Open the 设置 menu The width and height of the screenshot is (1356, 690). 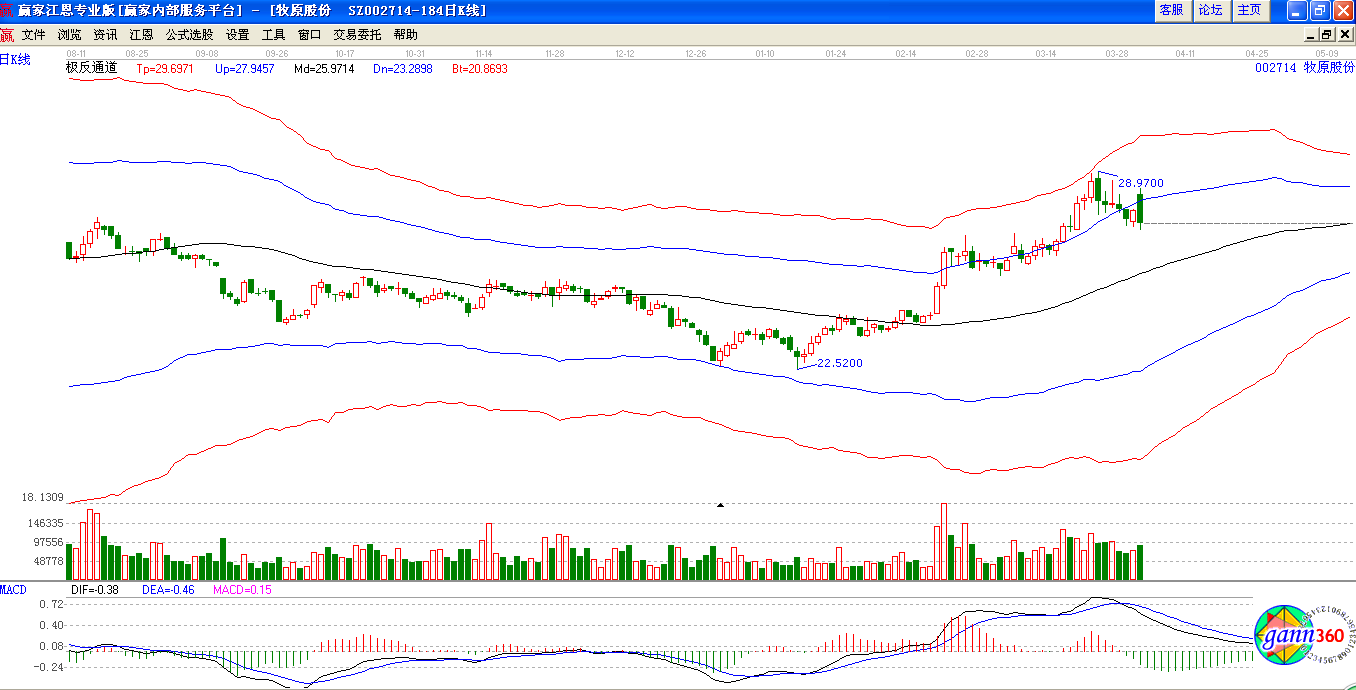(238, 34)
